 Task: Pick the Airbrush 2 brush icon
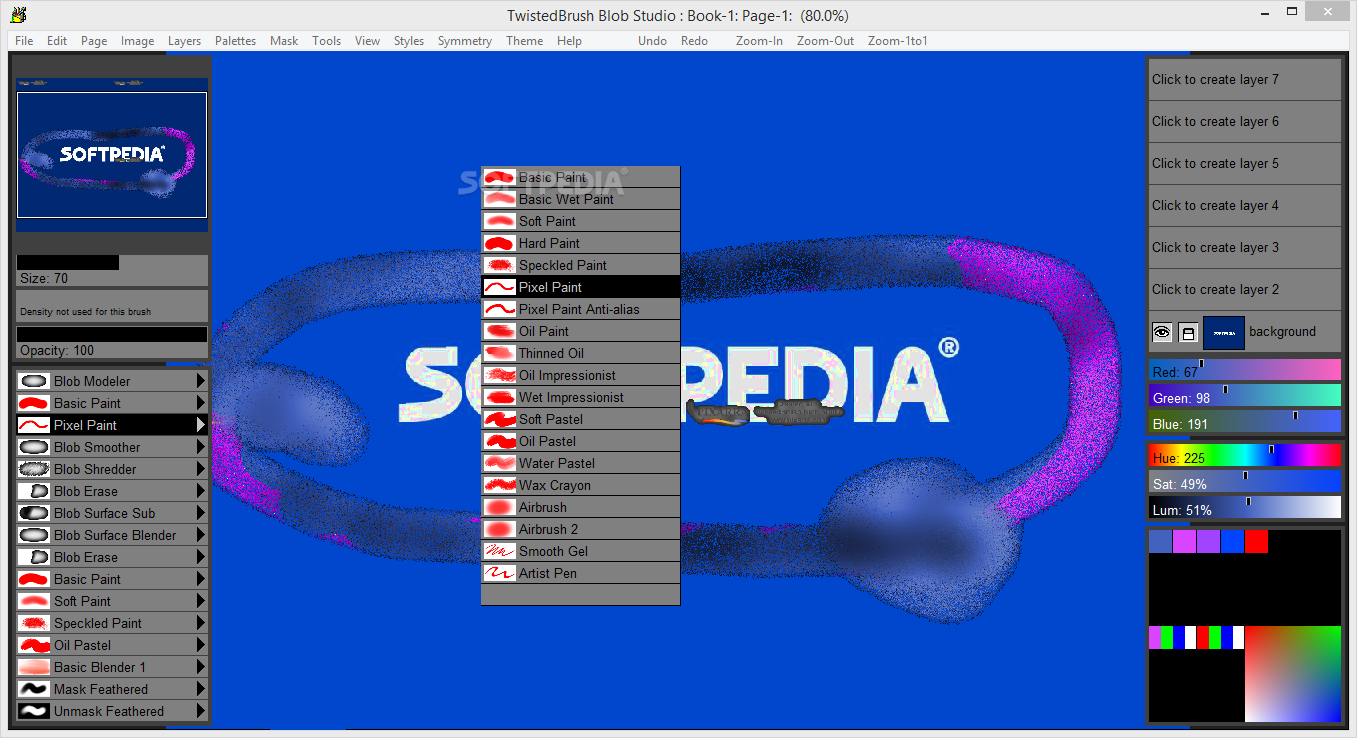pyautogui.click(x=499, y=529)
